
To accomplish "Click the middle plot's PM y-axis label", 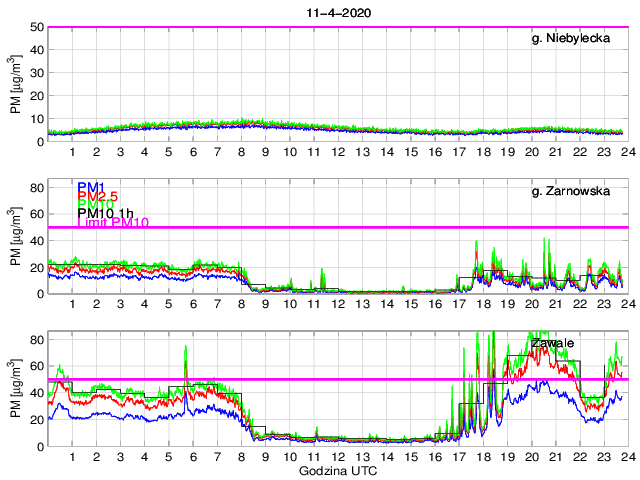I will click(x=16, y=236).
